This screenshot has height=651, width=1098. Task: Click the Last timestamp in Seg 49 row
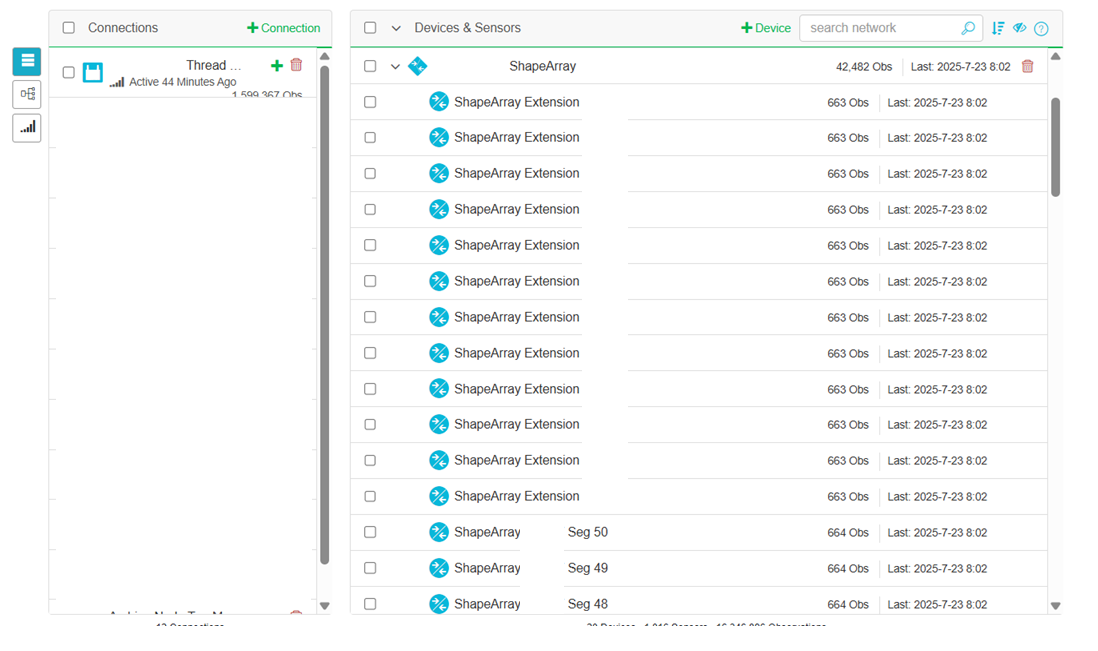(938, 568)
